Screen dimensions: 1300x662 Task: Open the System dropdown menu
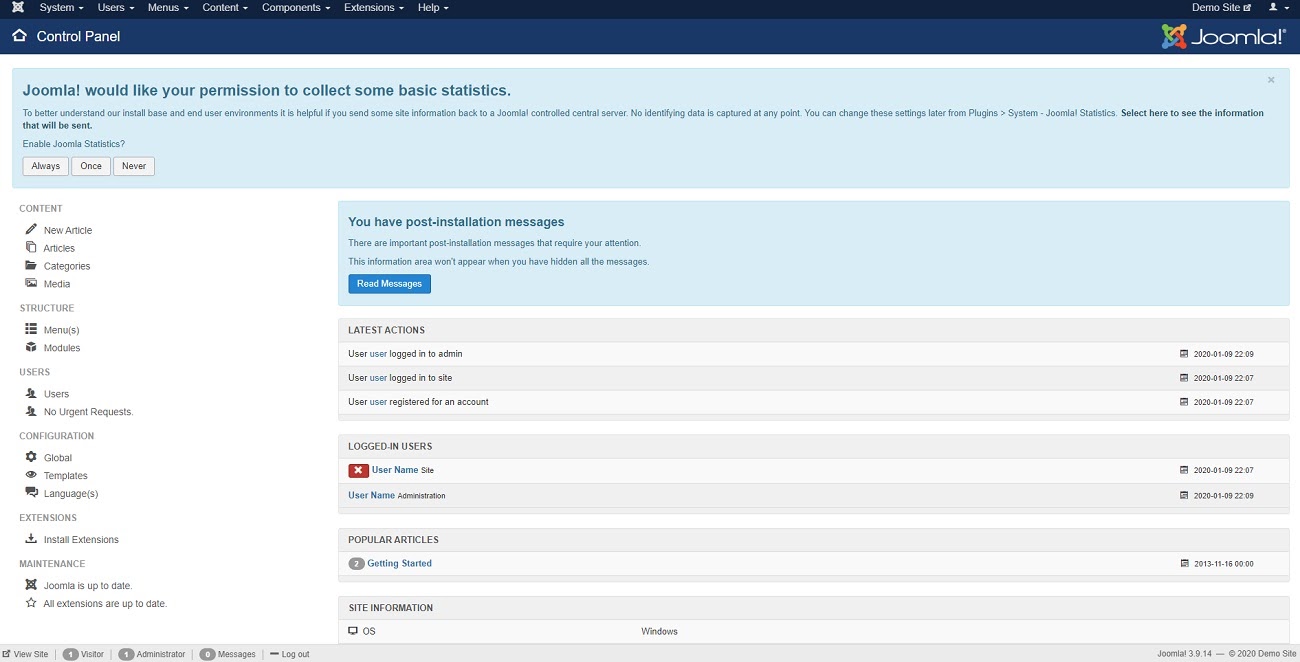(x=60, y=8)
